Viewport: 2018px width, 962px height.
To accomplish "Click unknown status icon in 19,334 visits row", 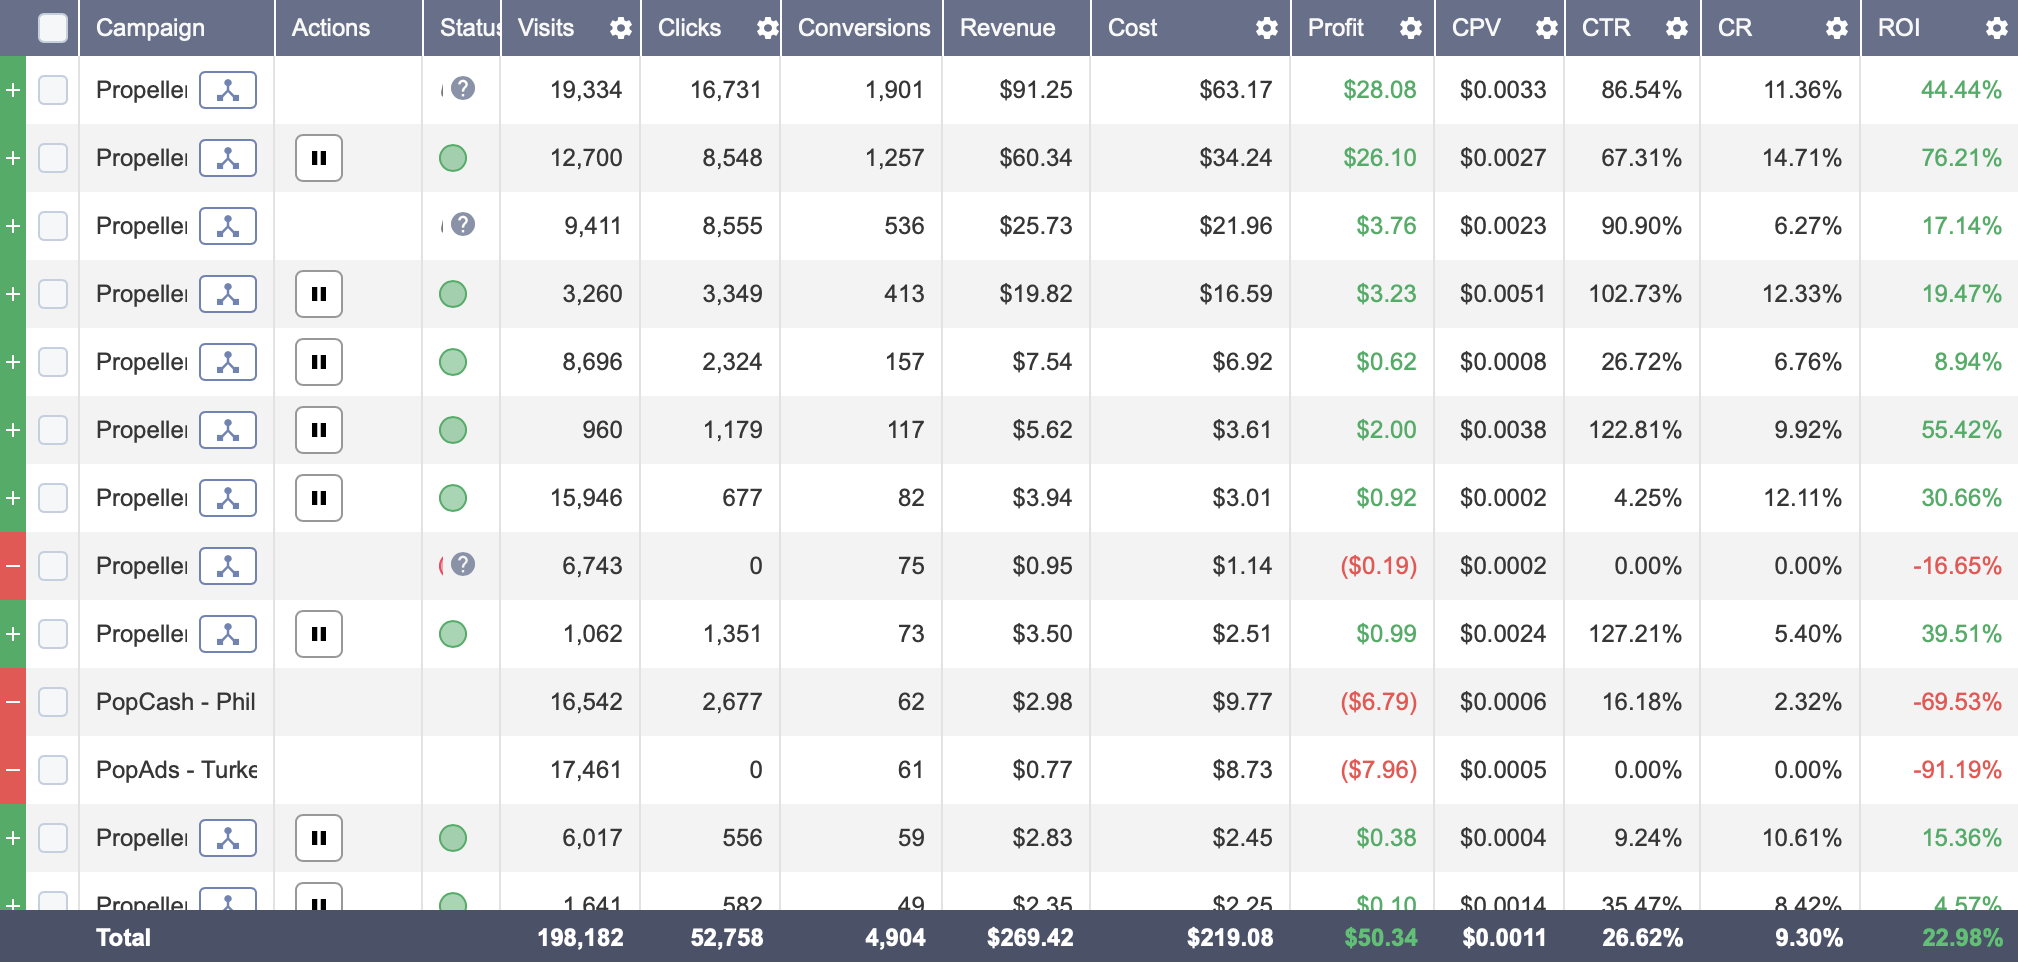I will tap(462, 89).
